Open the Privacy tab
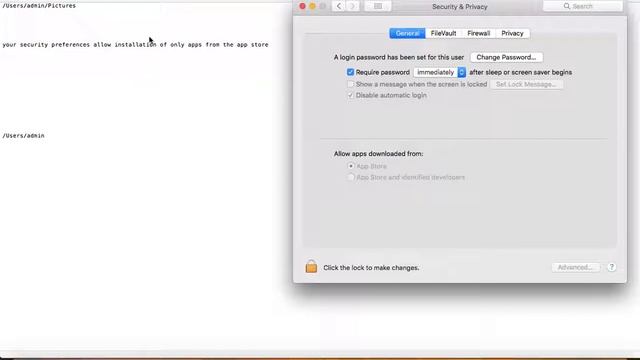The width and height of the screenshot is (640, 360). (x=512, y=33)
